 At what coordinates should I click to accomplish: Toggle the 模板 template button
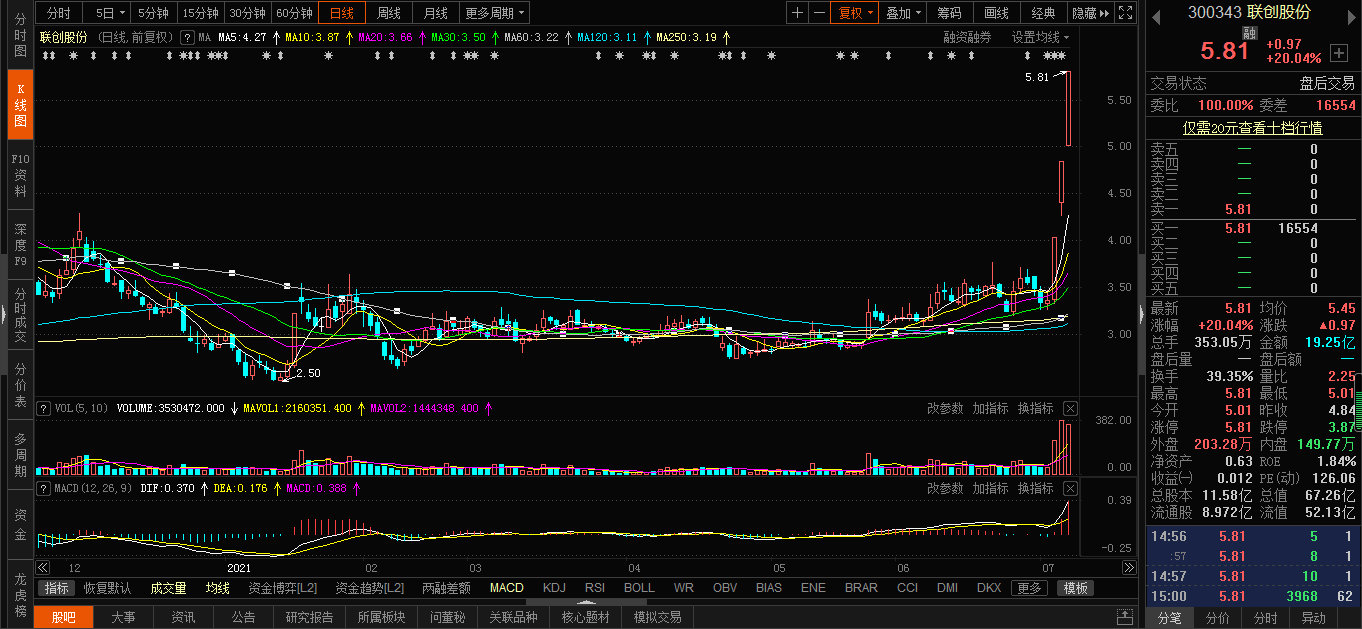pyautogui.click(x=1075, y=588)
